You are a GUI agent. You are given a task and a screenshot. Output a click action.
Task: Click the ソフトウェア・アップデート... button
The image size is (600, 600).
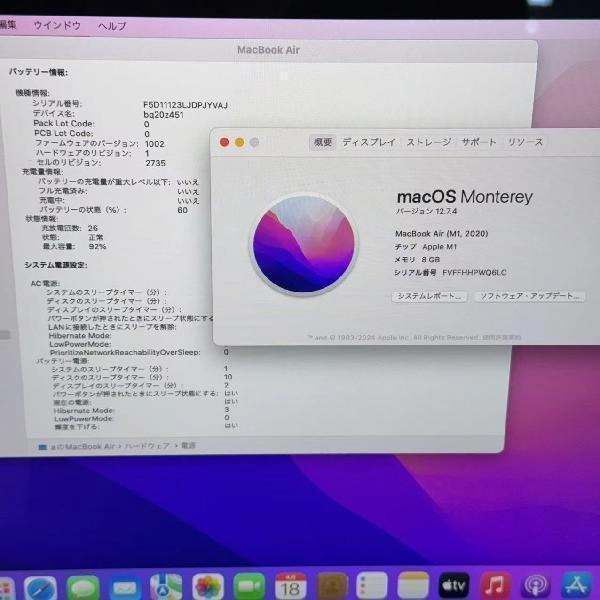[x=530, y=296]
